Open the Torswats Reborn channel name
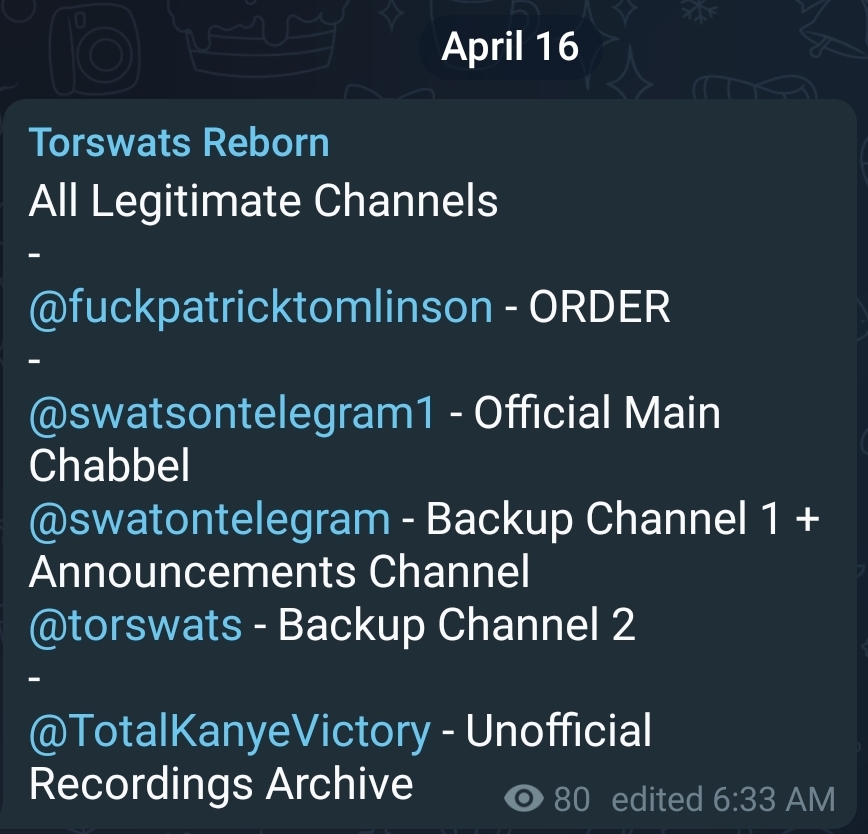868x834 pixels. click(179, 143)
